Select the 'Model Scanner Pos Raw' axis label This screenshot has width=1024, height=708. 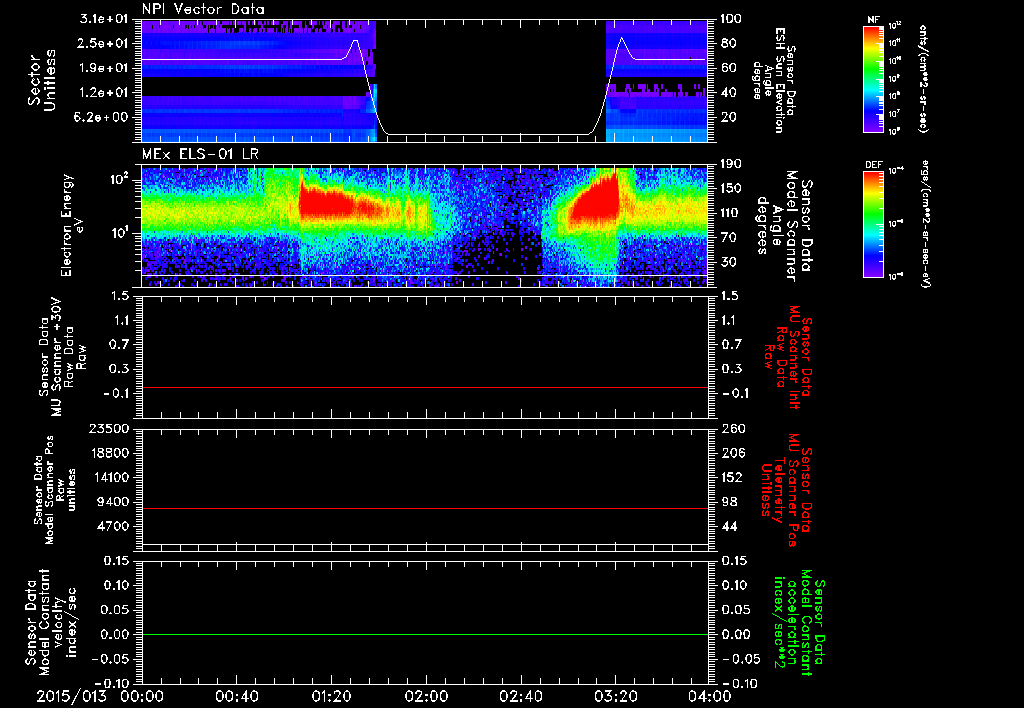[x=54, y=490]
